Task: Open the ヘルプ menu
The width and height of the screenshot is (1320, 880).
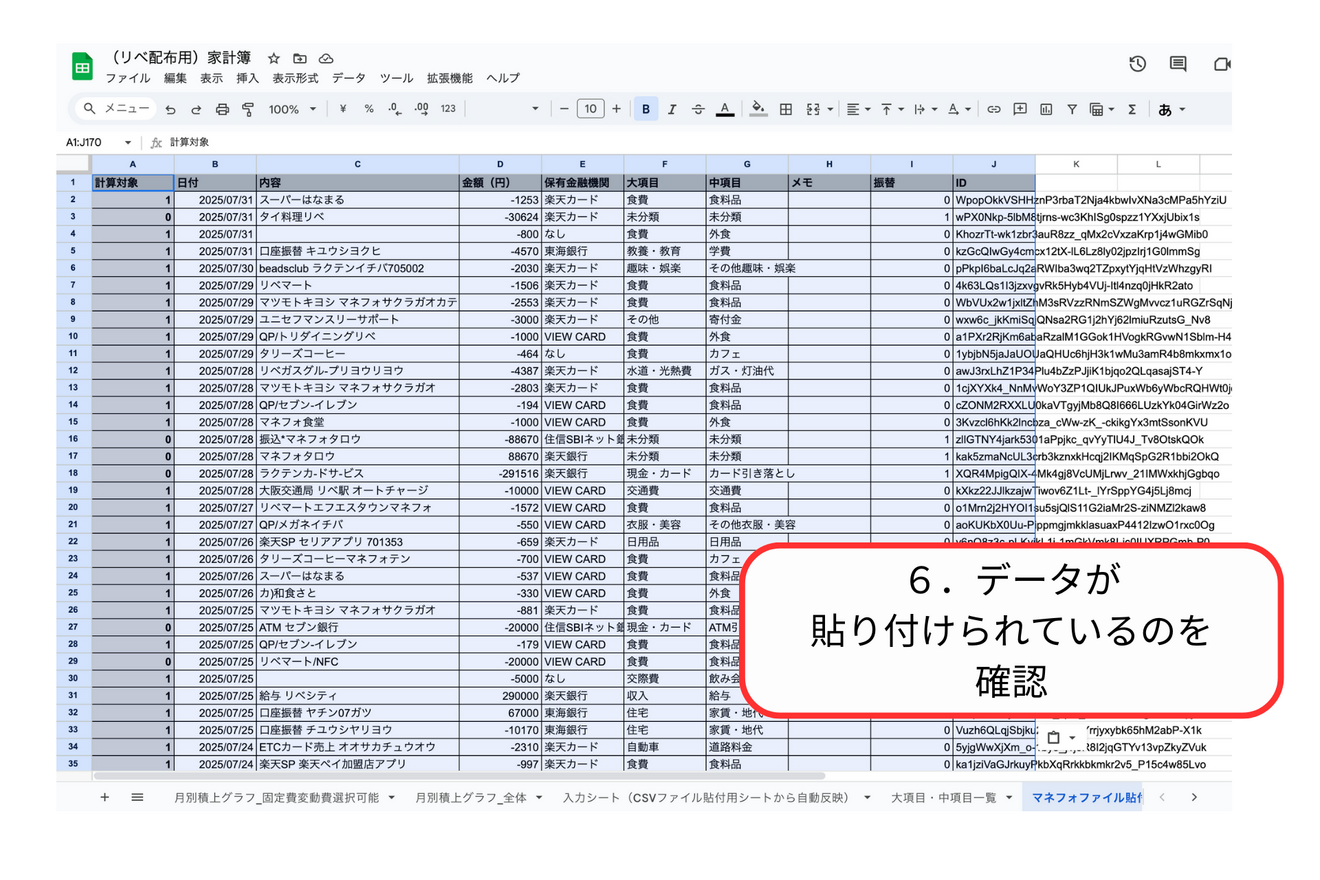Action: [x=503, y=78]
